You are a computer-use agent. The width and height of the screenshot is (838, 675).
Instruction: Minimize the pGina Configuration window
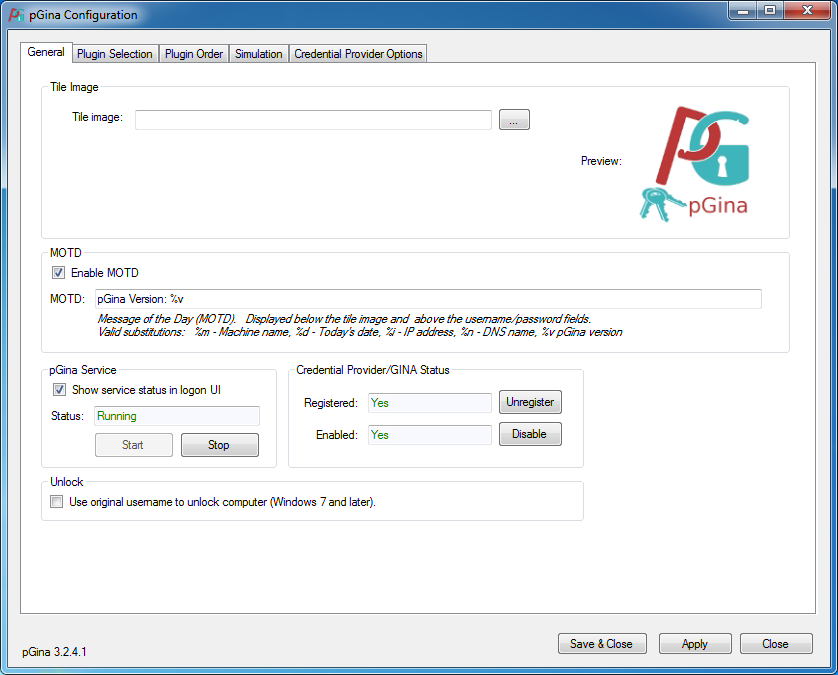click(742, 10)
